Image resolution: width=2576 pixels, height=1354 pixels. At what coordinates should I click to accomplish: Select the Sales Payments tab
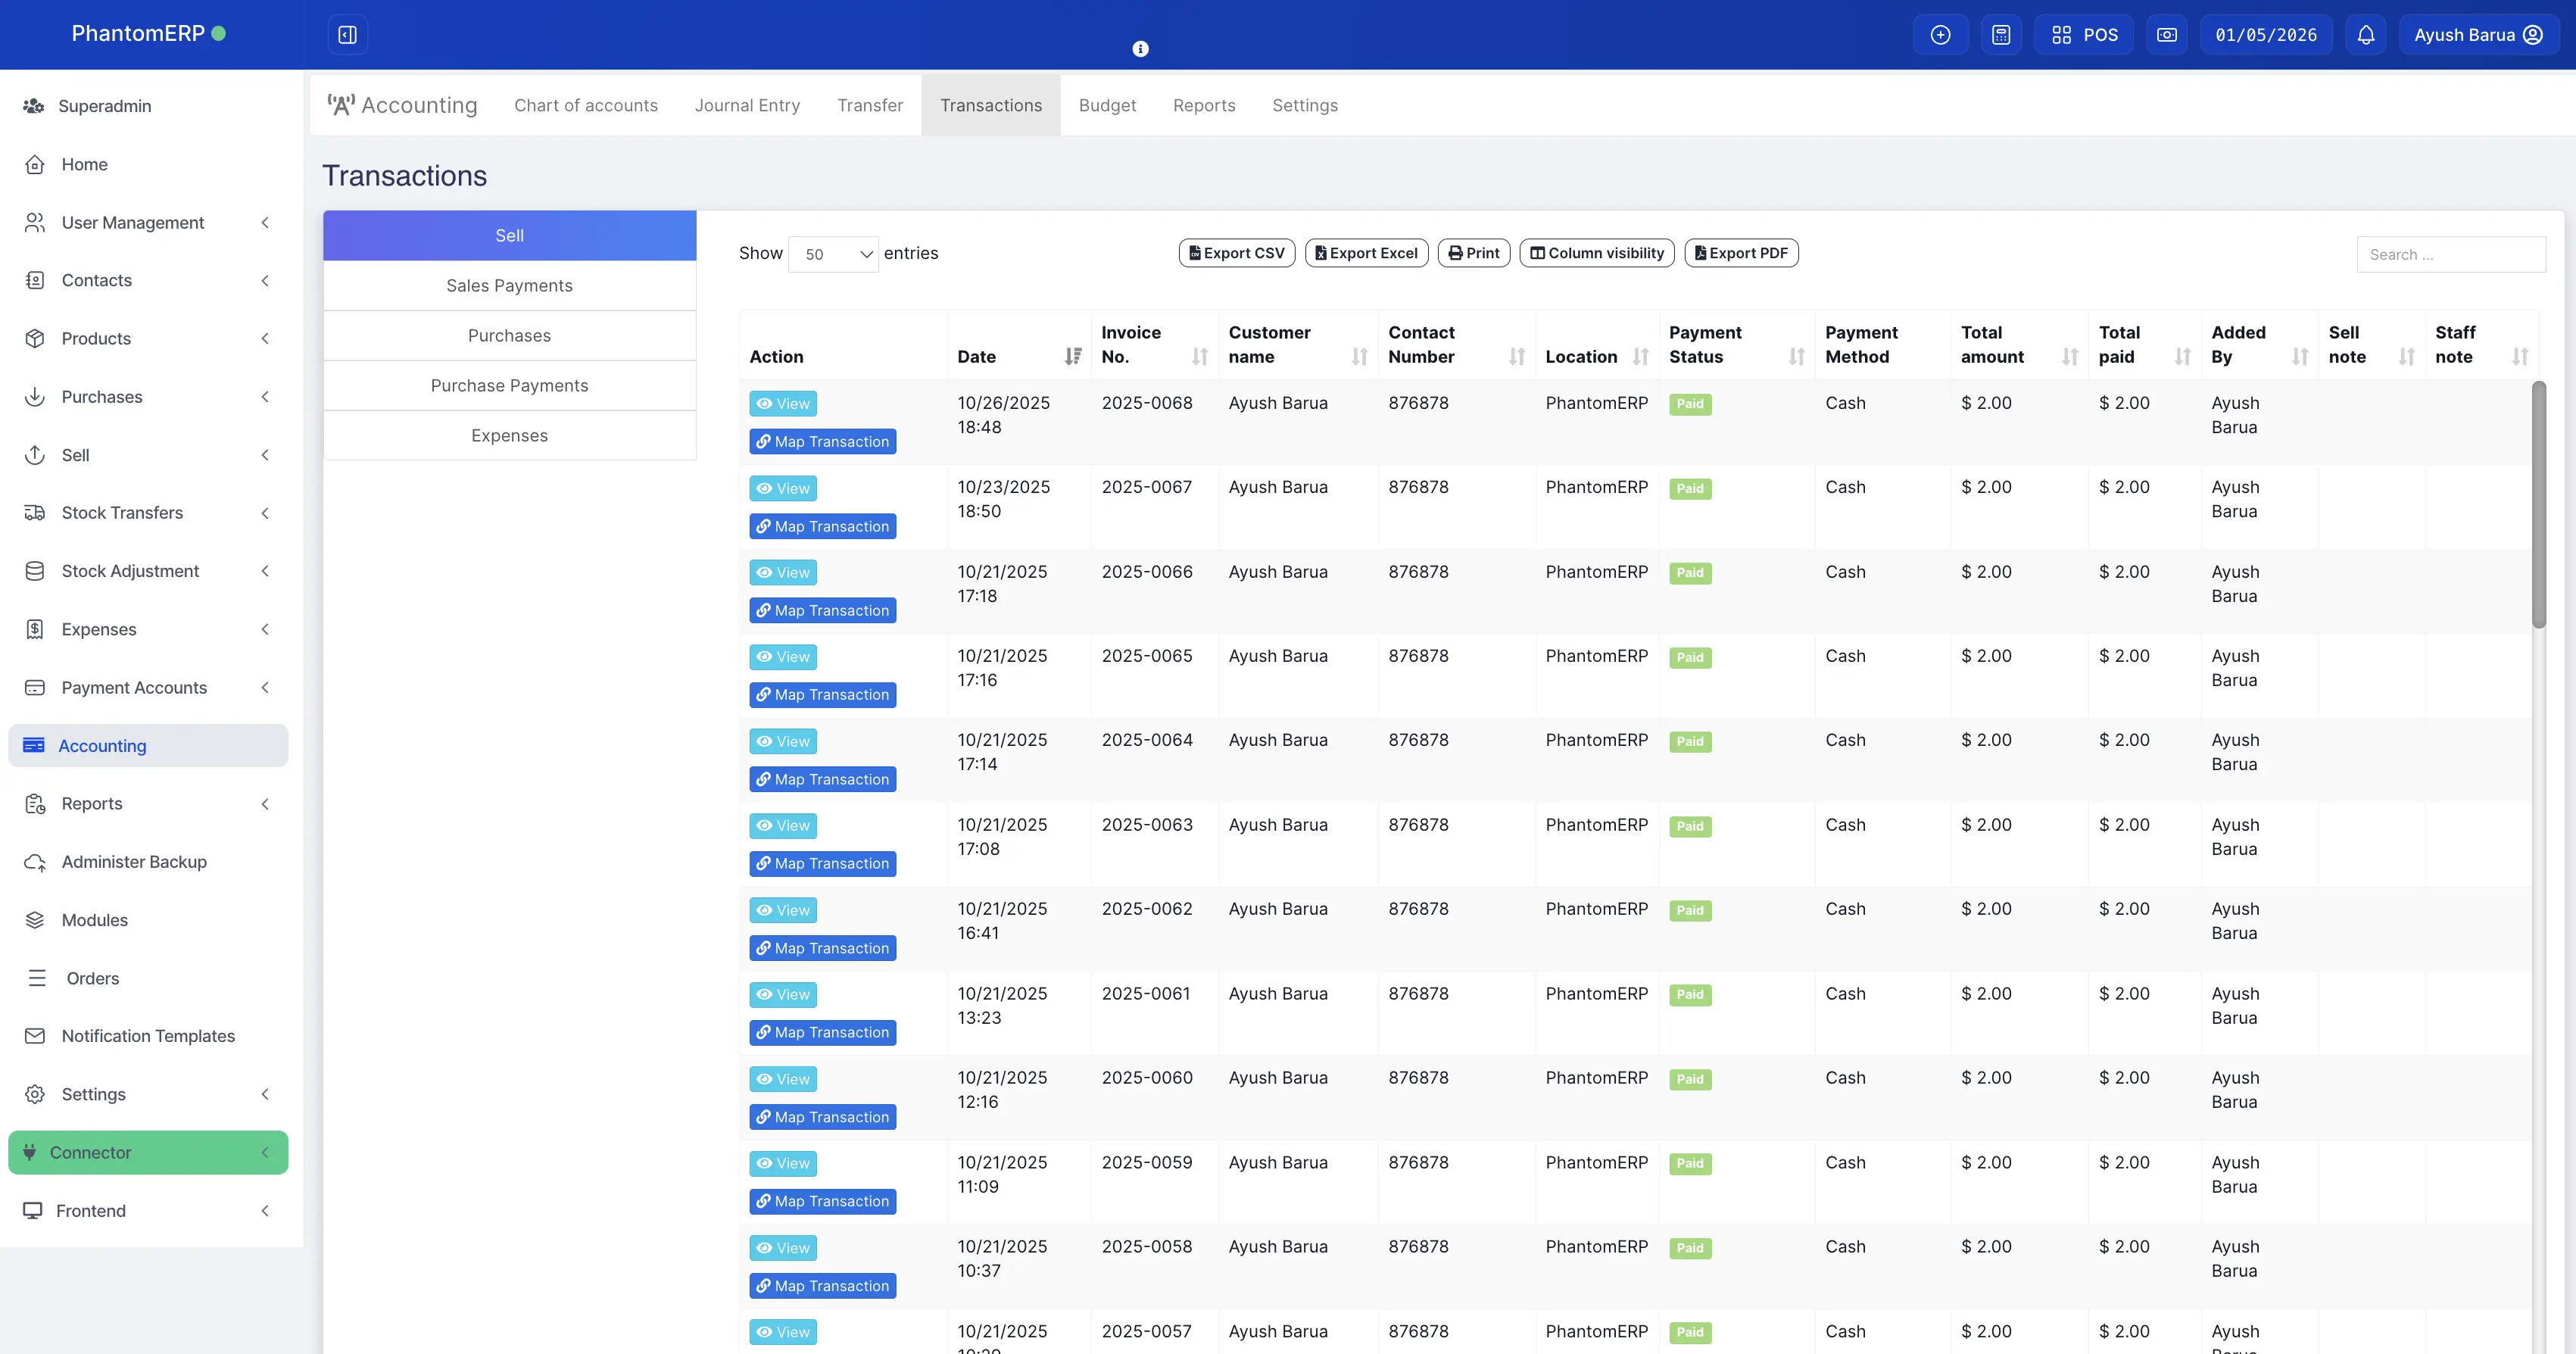(509, 285)
